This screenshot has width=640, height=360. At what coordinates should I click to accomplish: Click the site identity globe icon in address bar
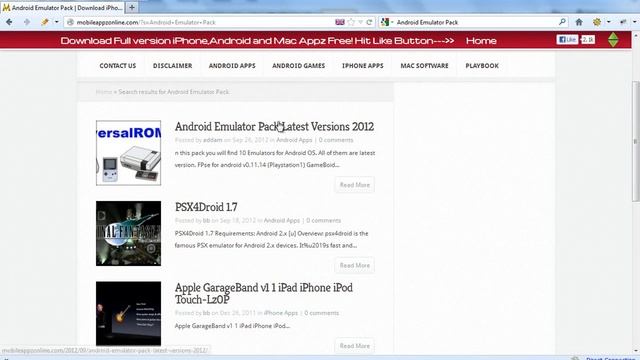70,22
